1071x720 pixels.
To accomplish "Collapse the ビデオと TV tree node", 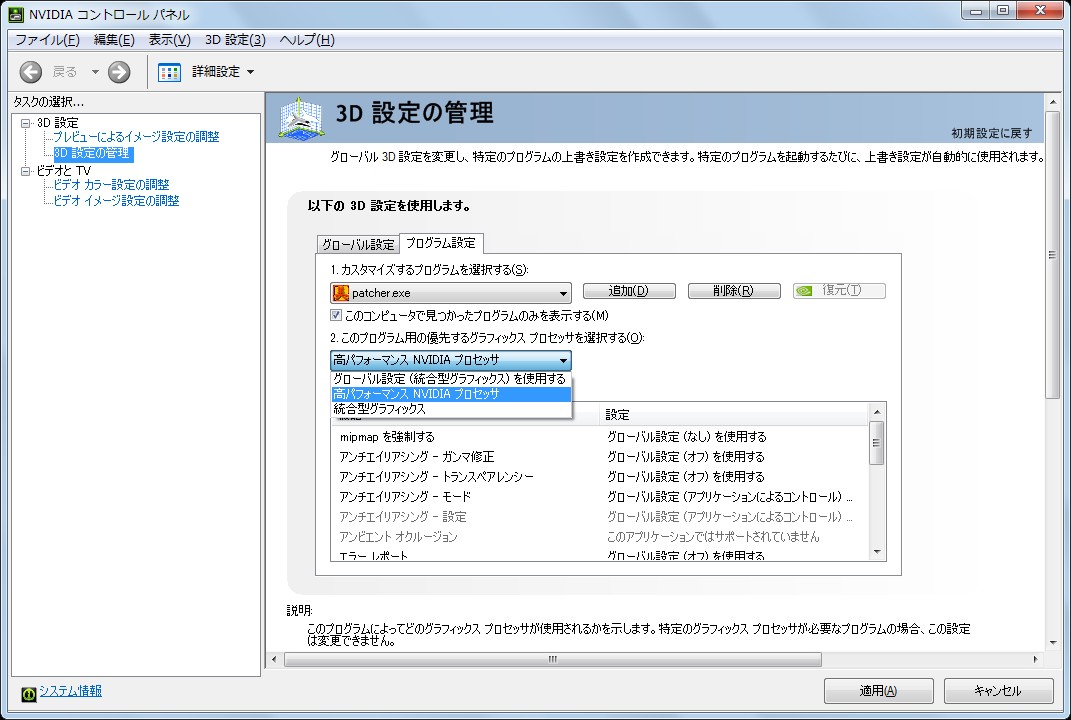I will point(26,171).
